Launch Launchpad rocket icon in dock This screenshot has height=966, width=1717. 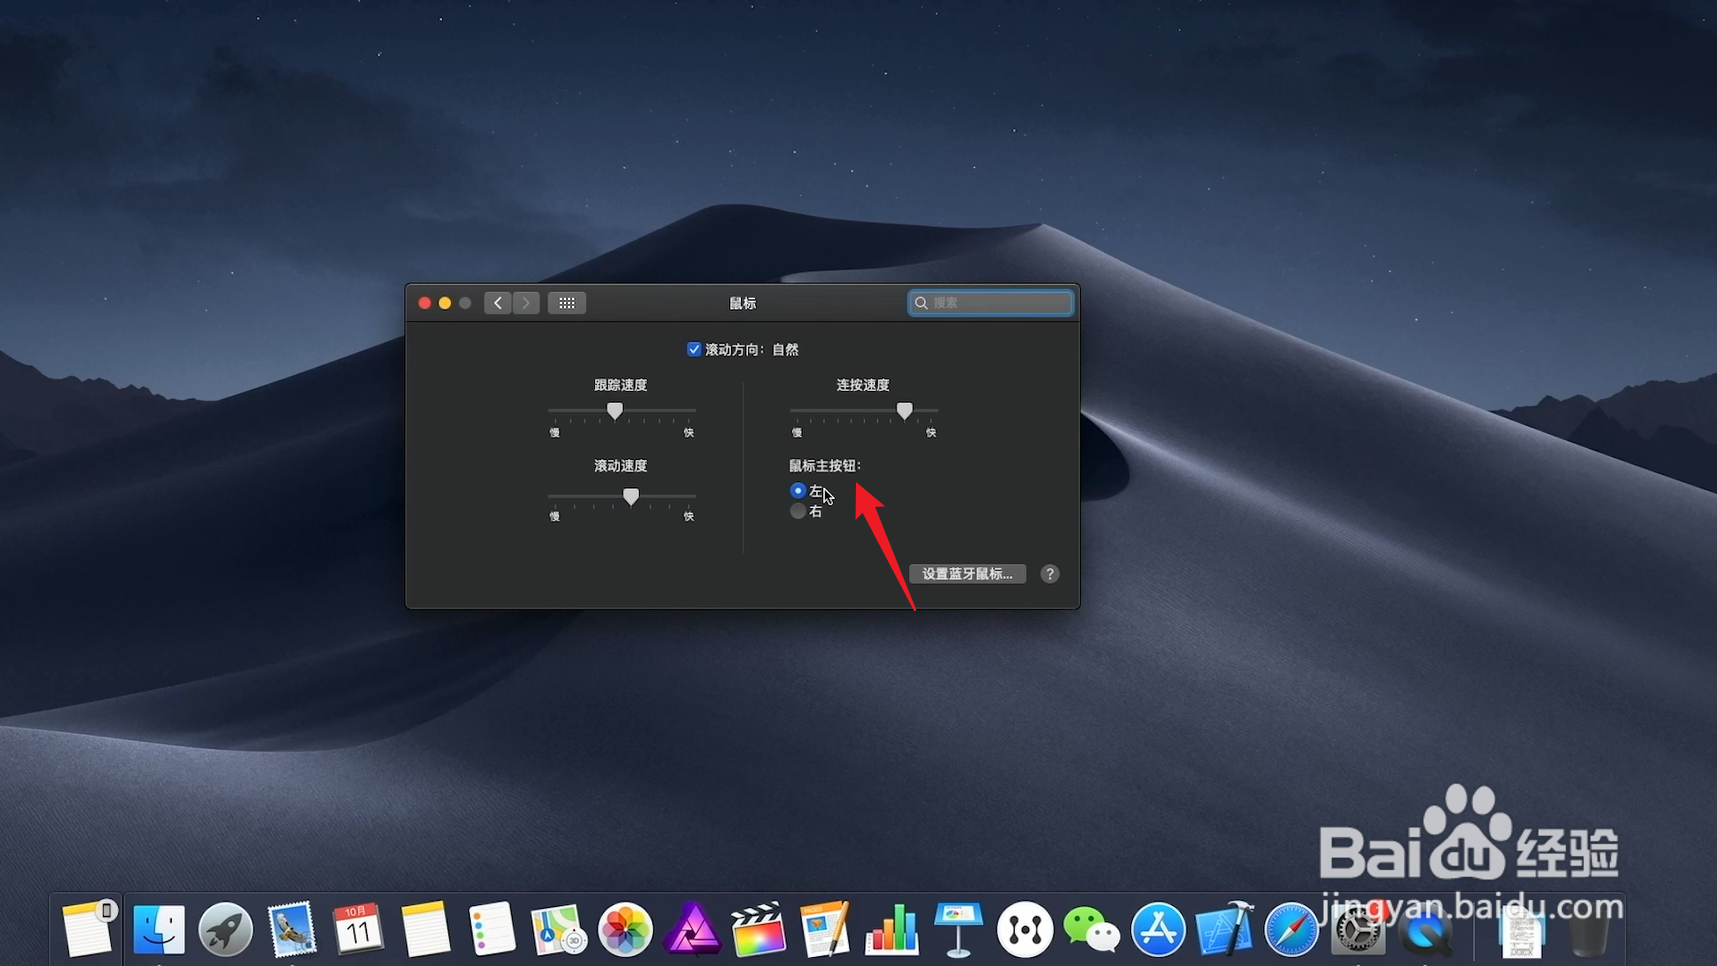click(x=225, y=929)
